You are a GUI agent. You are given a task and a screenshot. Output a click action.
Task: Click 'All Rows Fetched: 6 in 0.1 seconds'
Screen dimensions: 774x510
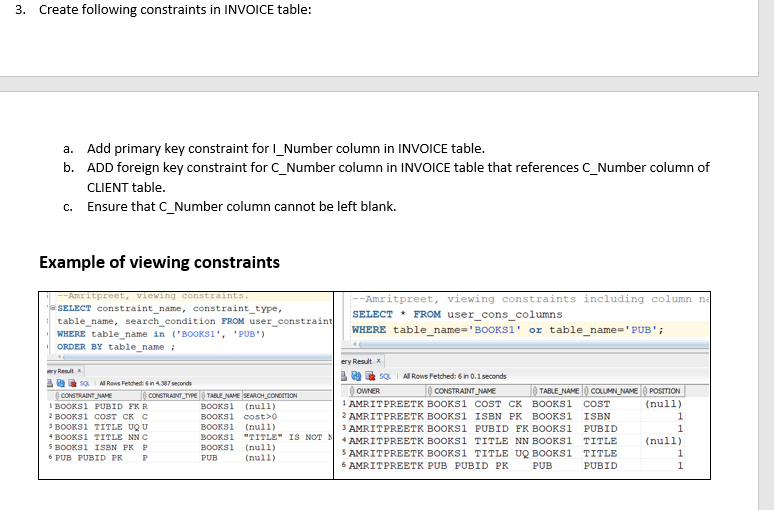pyautogui.click(x=455, y=376)
